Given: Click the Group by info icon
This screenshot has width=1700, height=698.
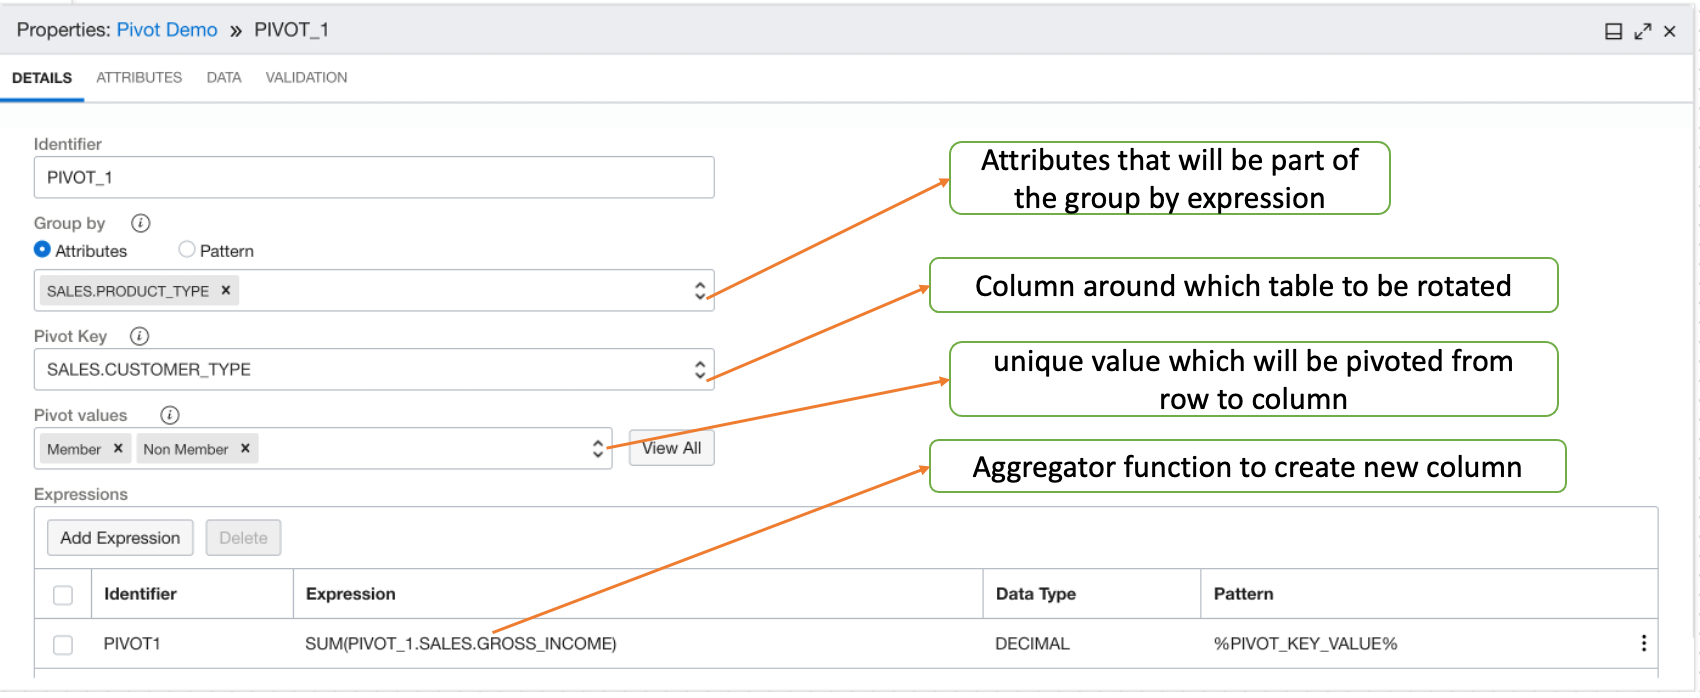Looking at the screenshot, I should (141, 223).
